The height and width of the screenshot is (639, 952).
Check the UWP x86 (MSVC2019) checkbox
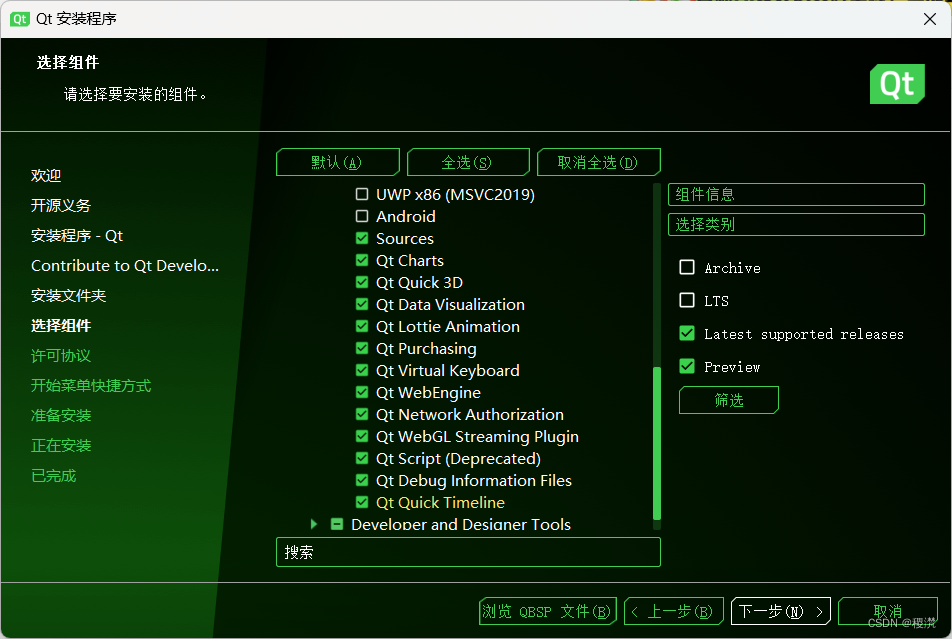click(x=362, y=194)
